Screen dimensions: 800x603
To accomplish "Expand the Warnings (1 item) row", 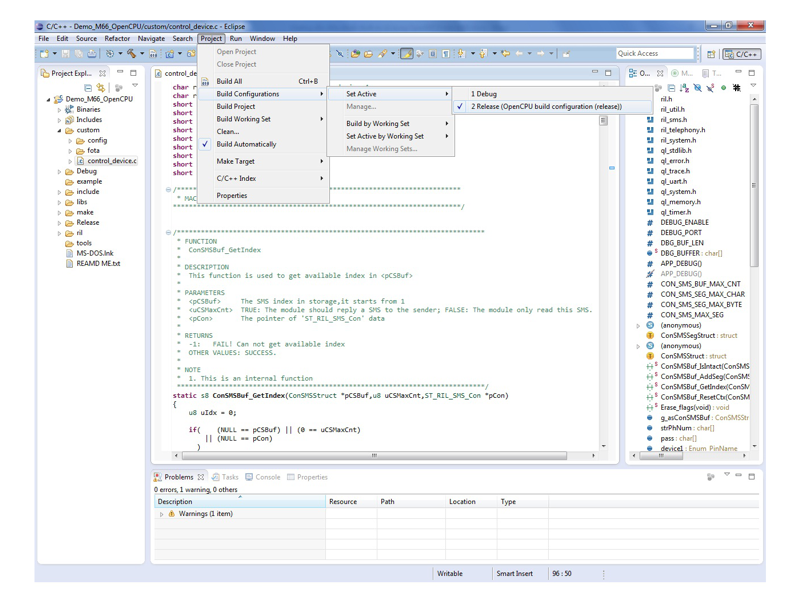I will (161, 514).
